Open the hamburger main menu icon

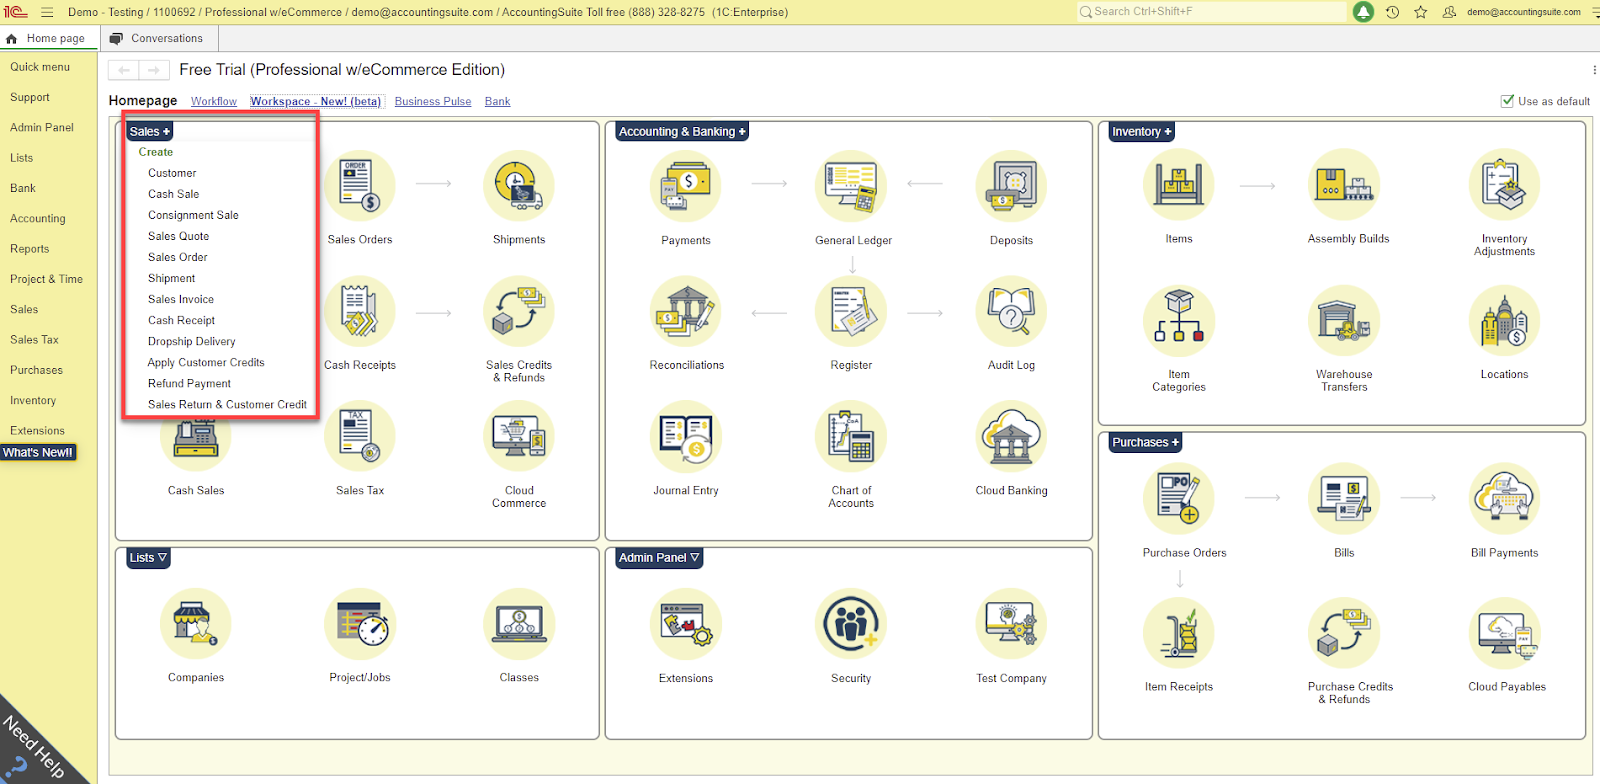(47, 12)
